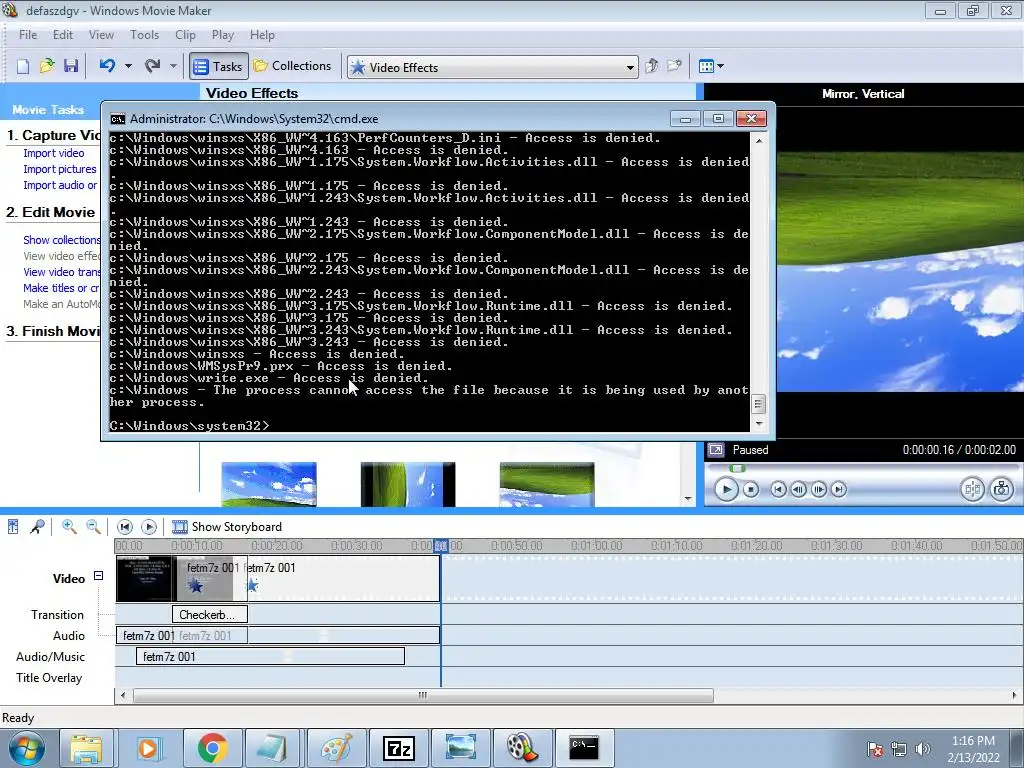Viewport: 1024px width, 768px height.
Task: Play the preview in the monitor
Action: coord(726,489)
